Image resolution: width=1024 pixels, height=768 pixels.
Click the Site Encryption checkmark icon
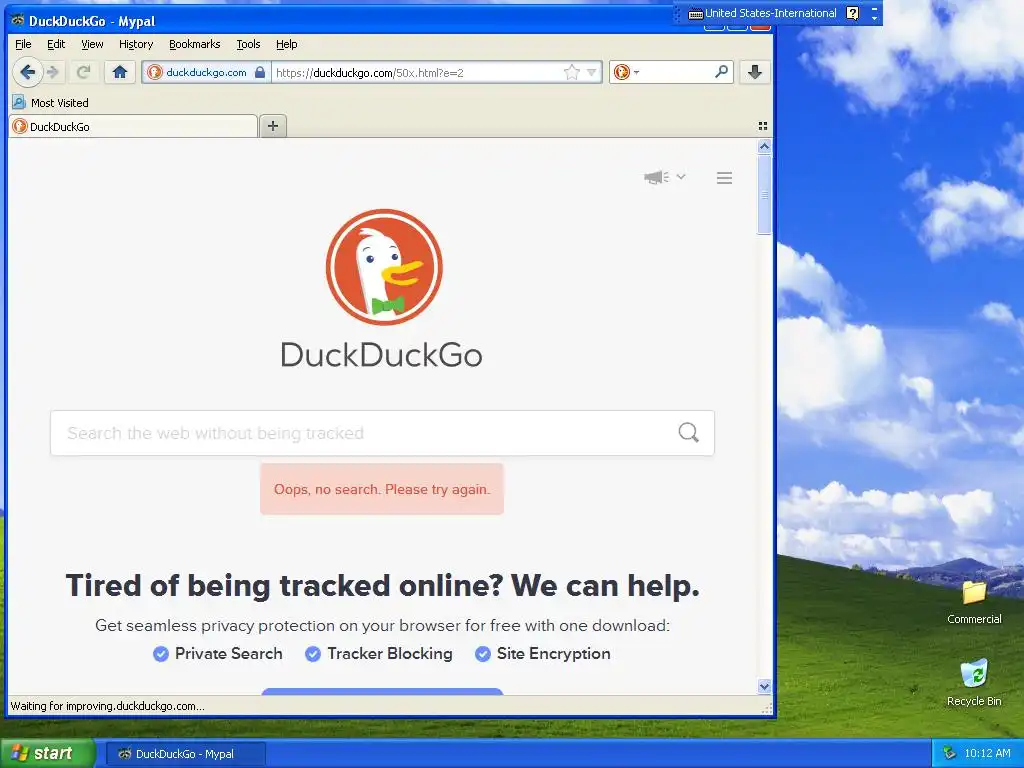483,654
